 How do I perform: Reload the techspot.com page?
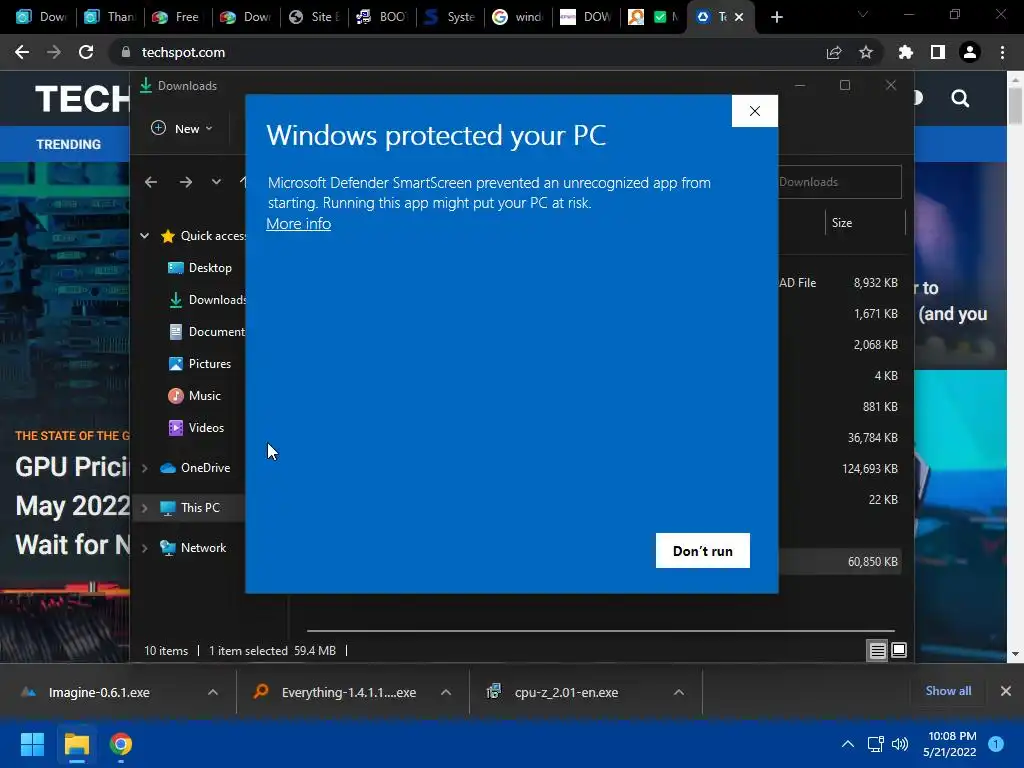coord(86,52)
